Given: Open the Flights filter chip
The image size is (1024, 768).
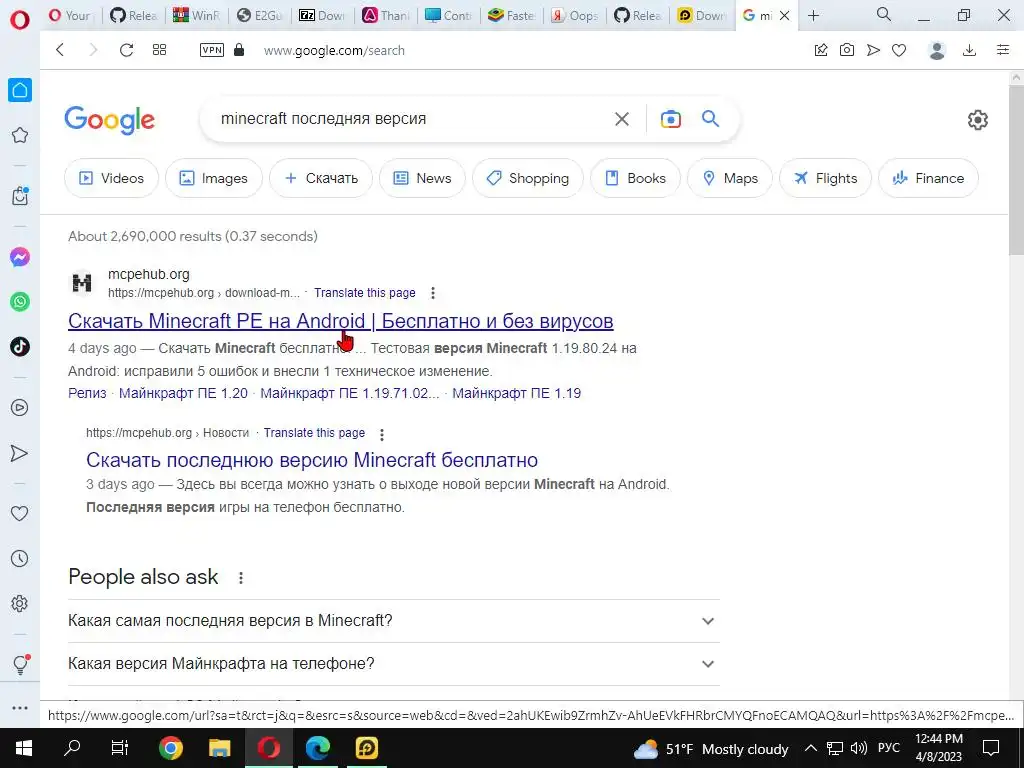Looking at the screenshot, I should click(825, 178).
